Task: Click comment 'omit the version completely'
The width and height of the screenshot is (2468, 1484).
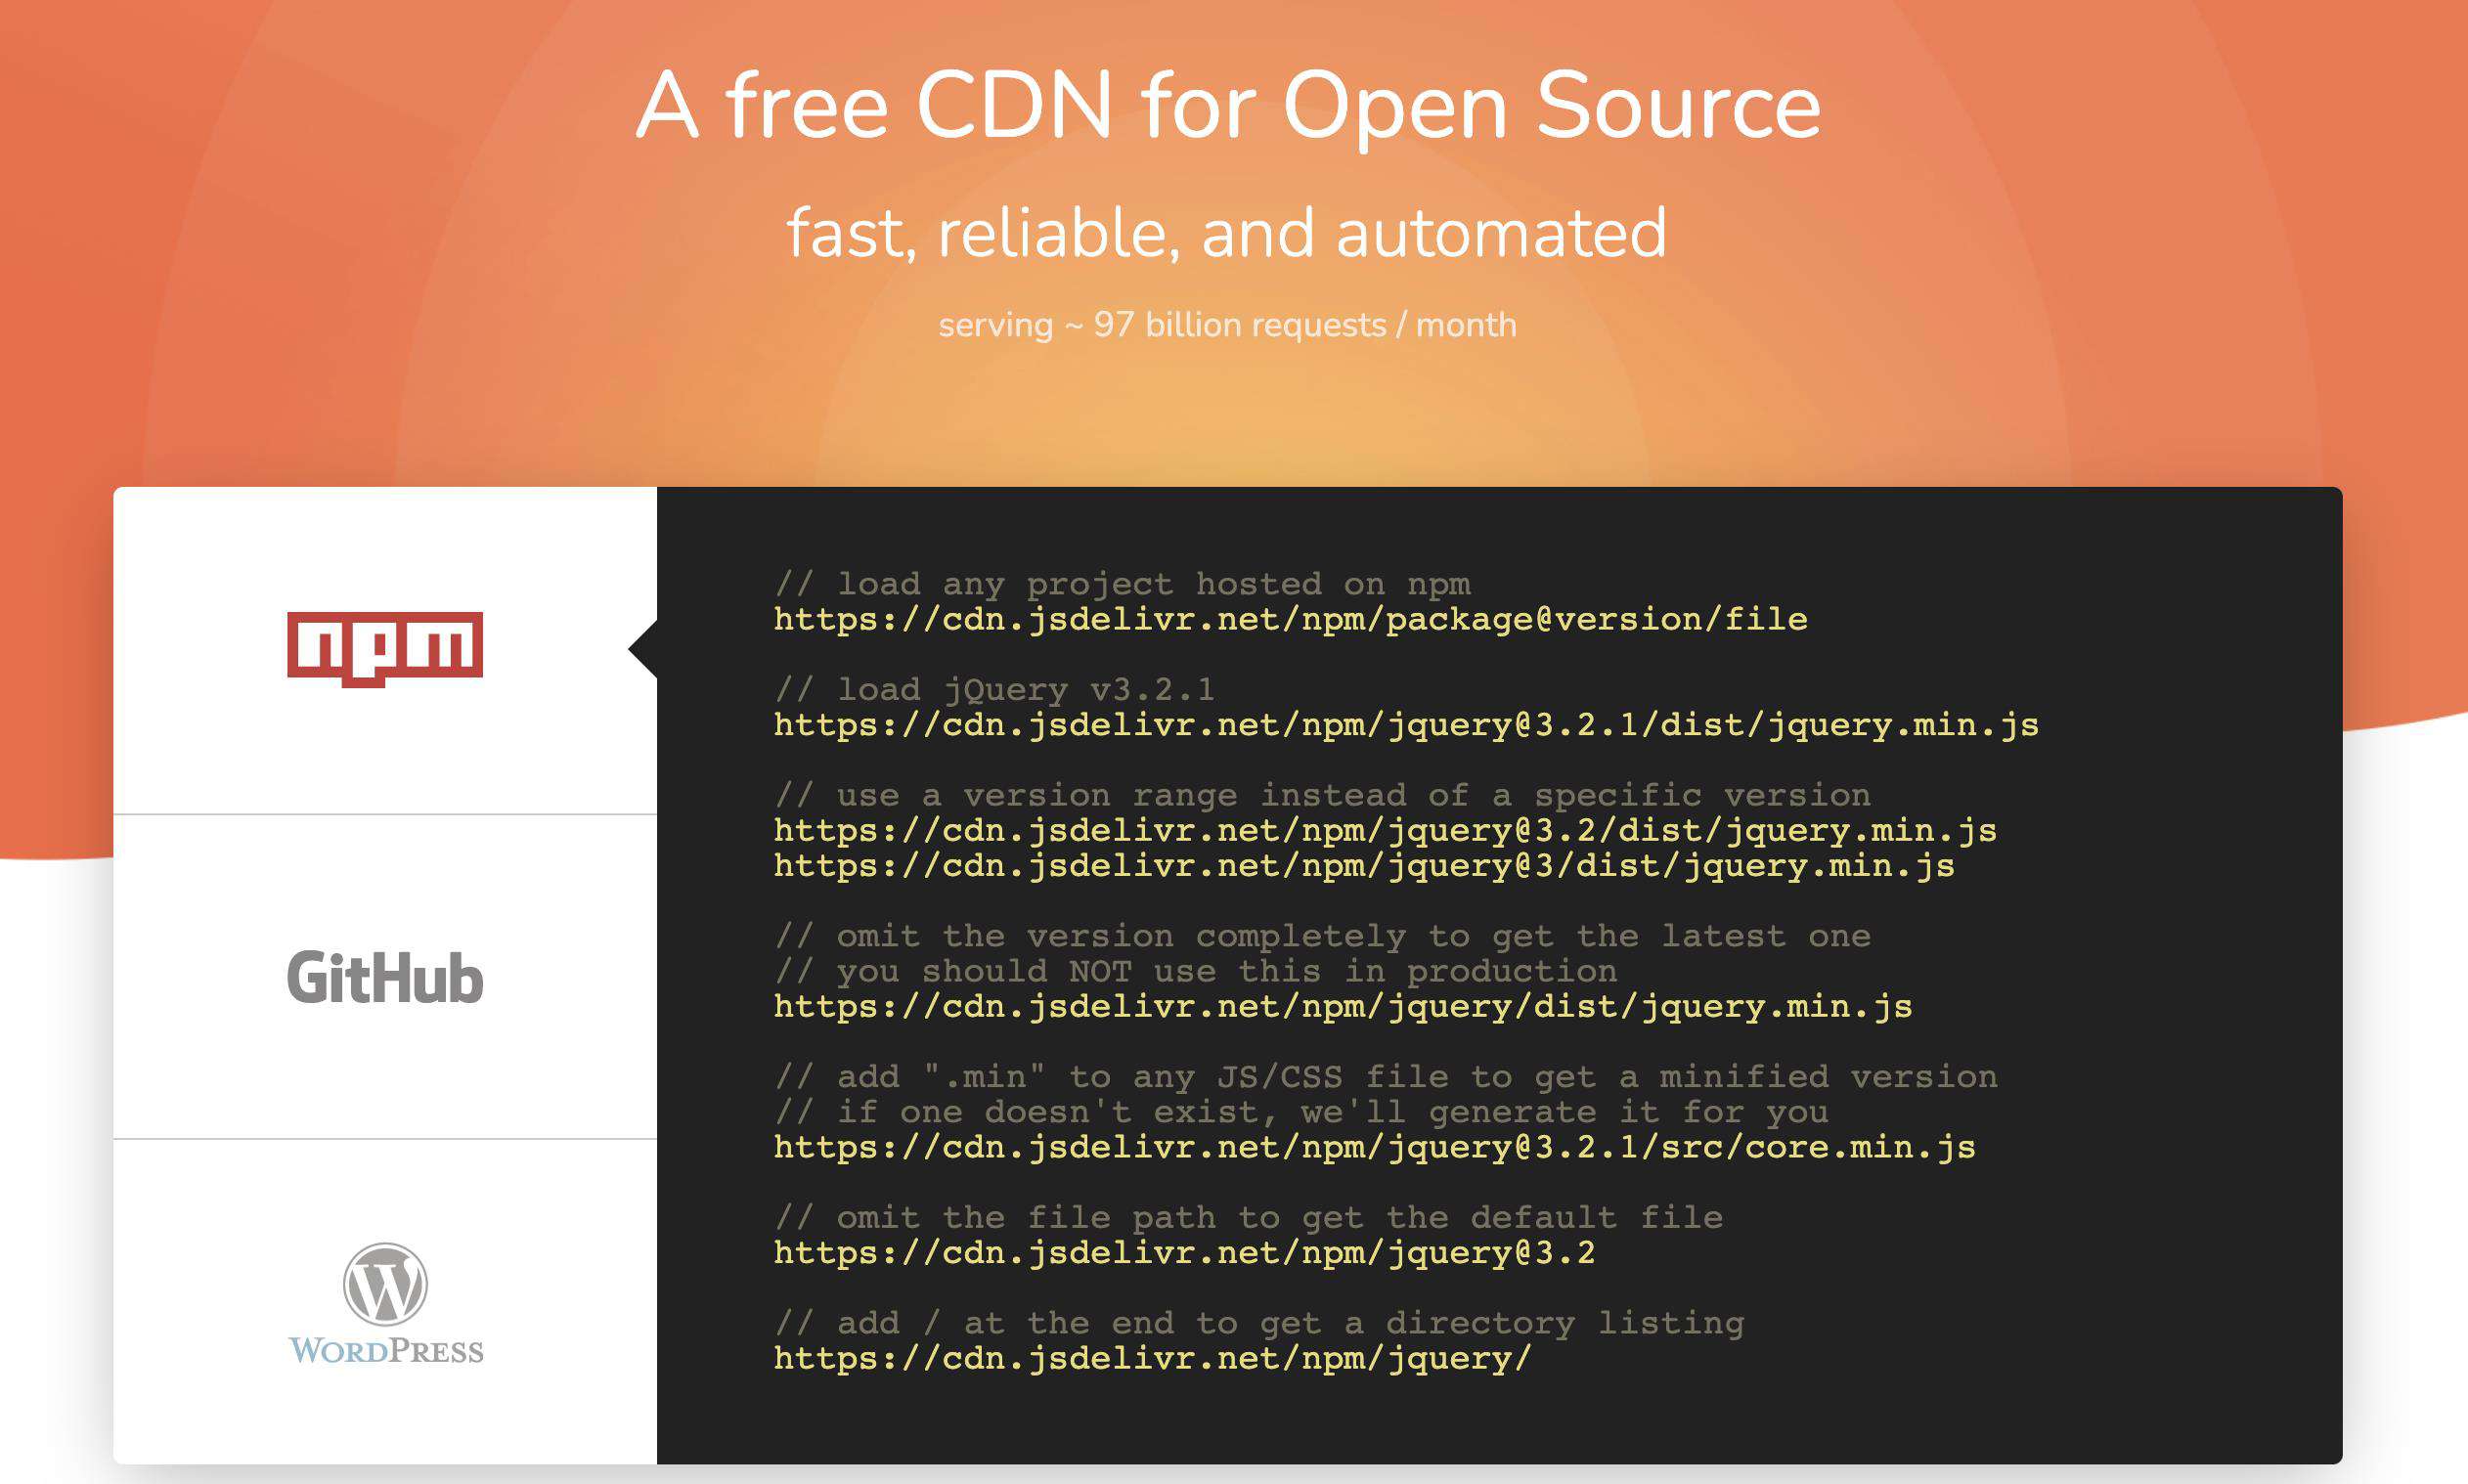Action: pyautogui.click(x=1322, y=936)
